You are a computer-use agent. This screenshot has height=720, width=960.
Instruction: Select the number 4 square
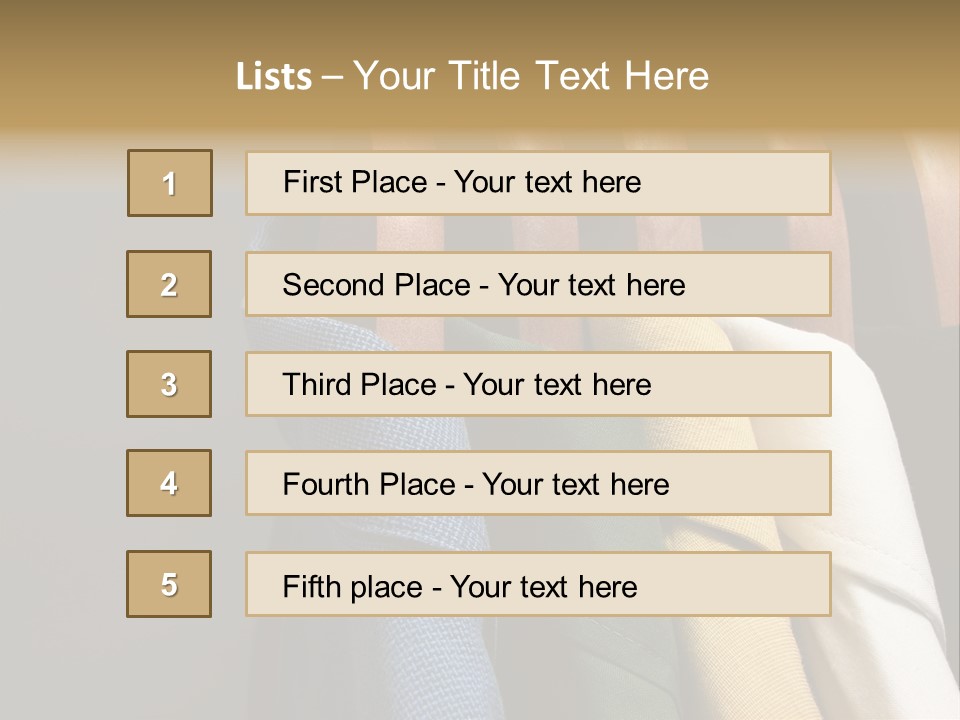click(169, 483)
